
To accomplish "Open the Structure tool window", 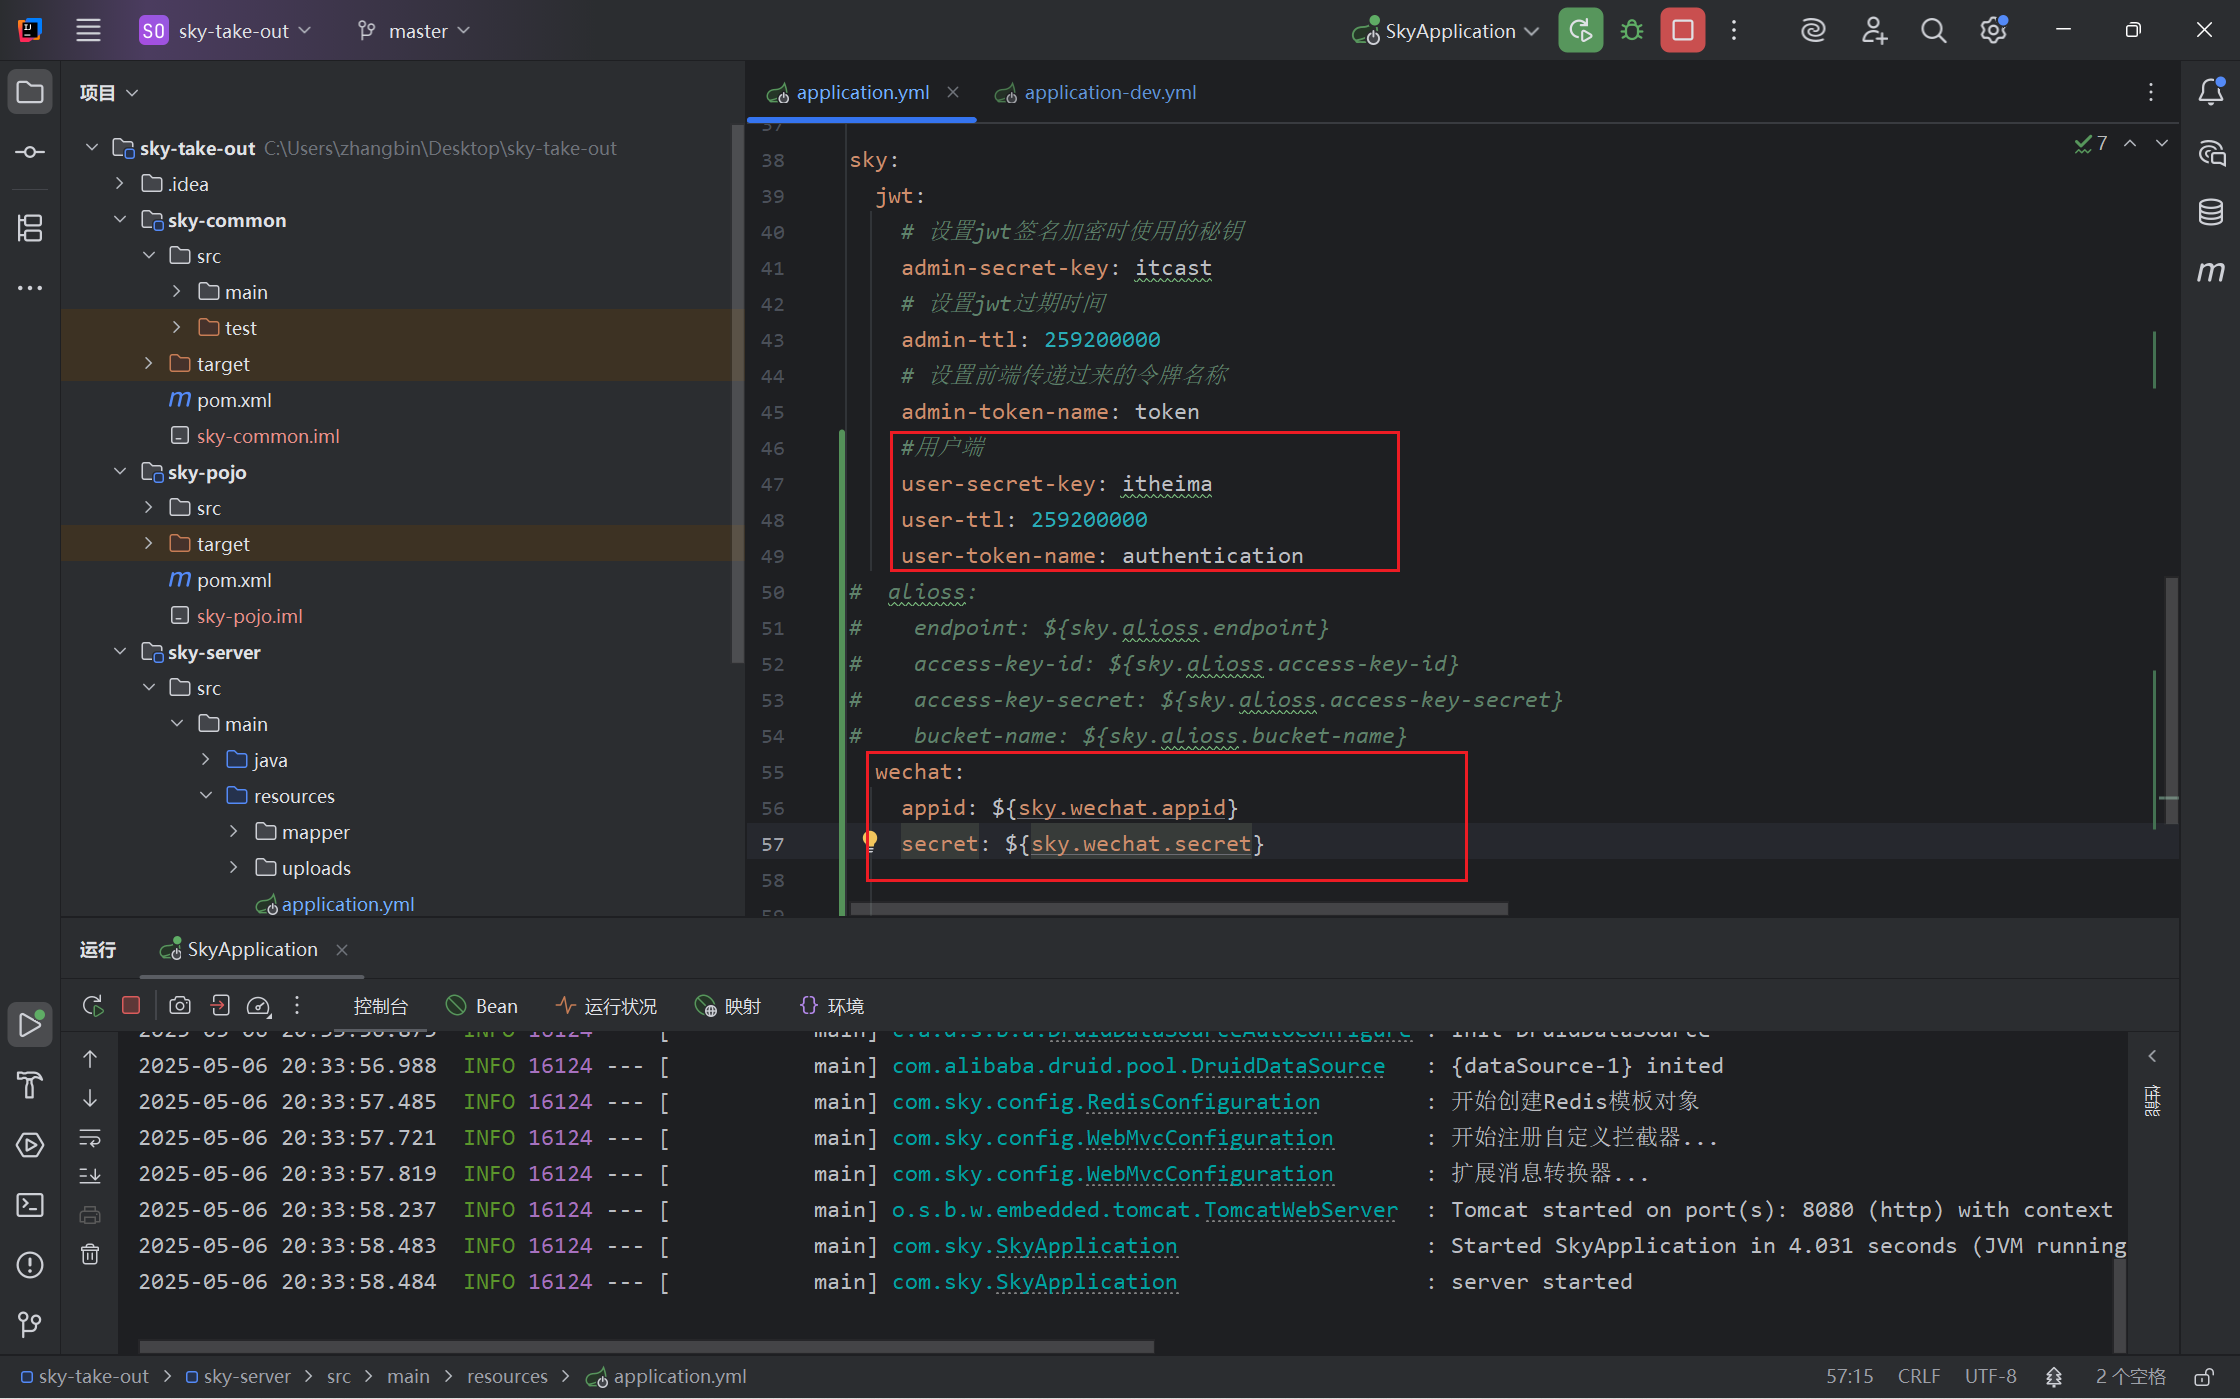I will (x=30, y=228).
